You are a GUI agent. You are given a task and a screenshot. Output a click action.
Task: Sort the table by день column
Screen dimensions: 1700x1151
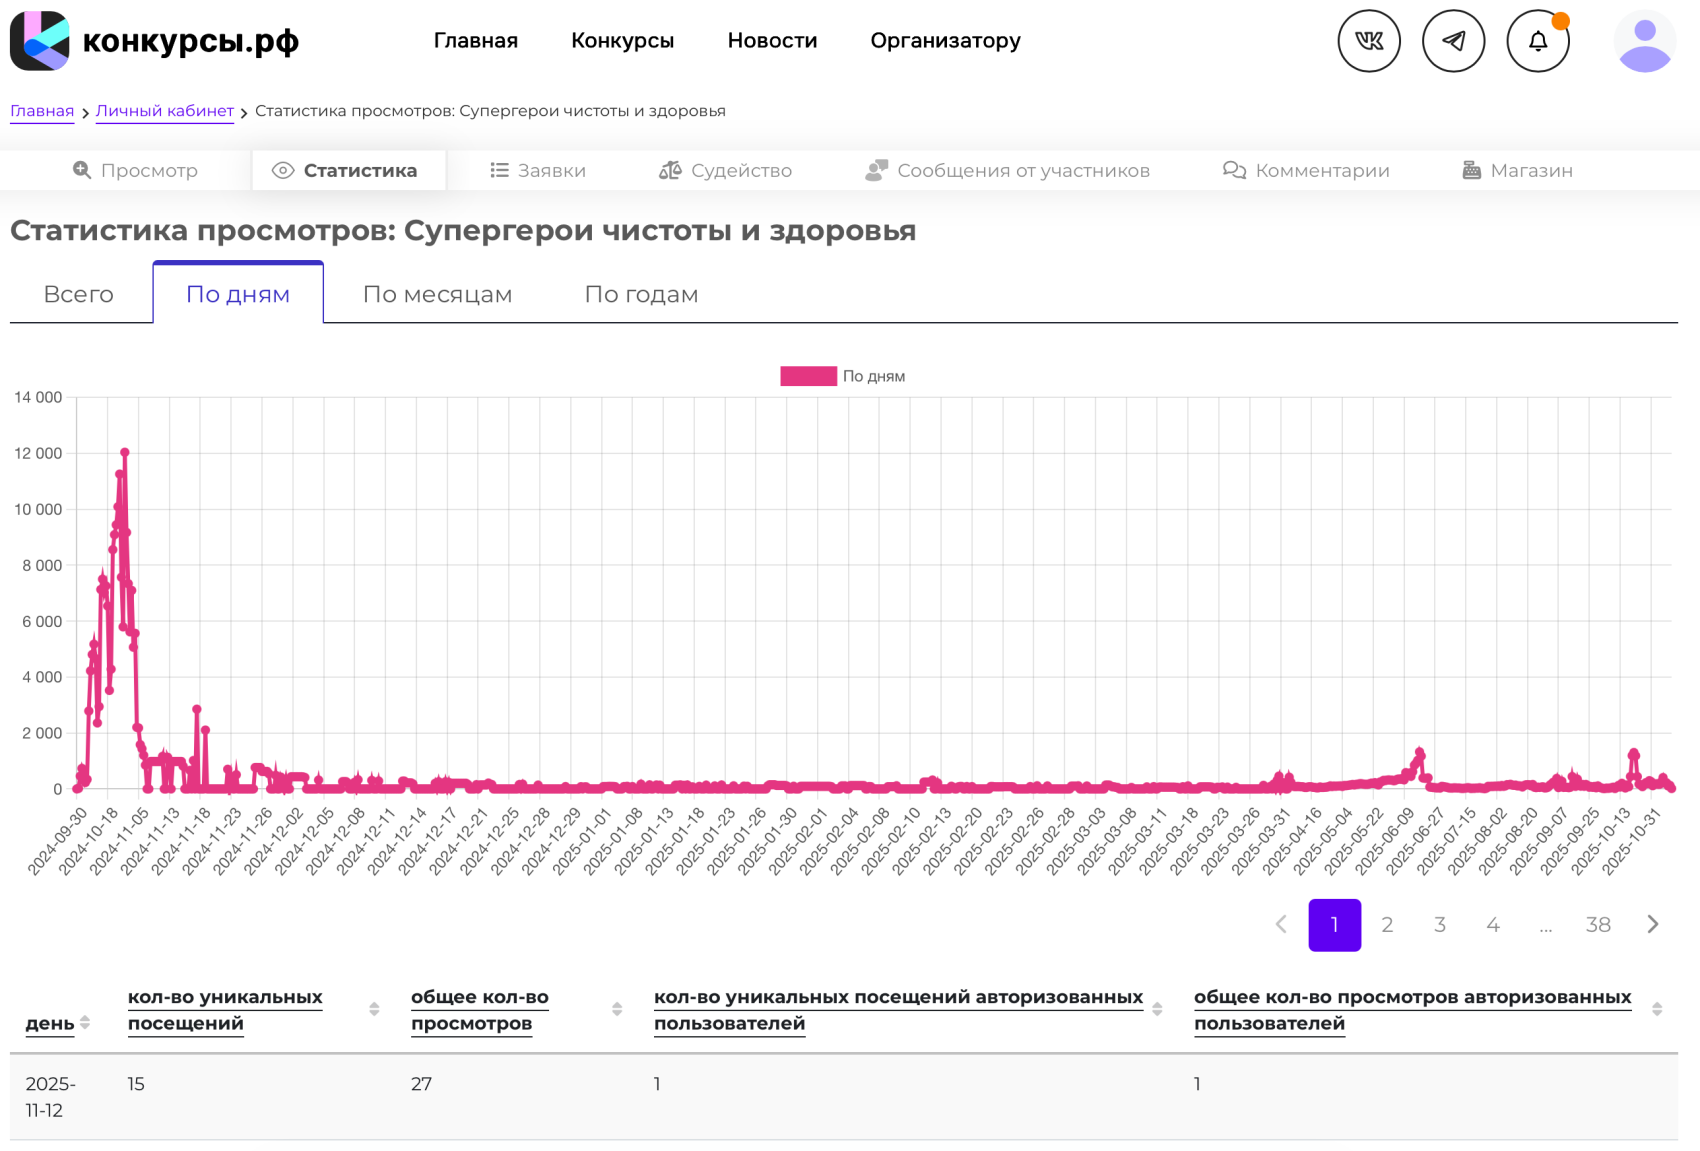coord(85,1022)
